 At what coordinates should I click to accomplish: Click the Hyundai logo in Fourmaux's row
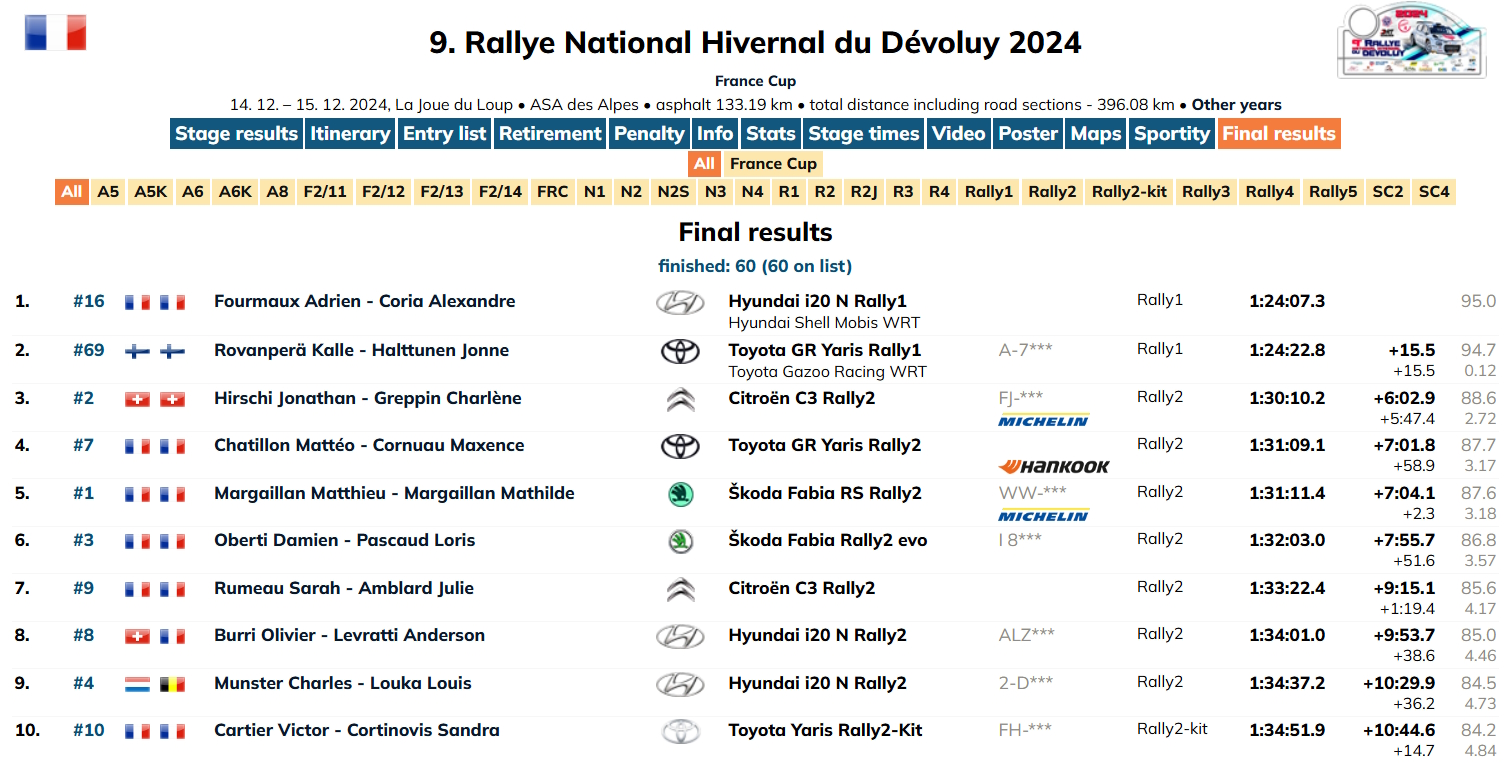680,303
